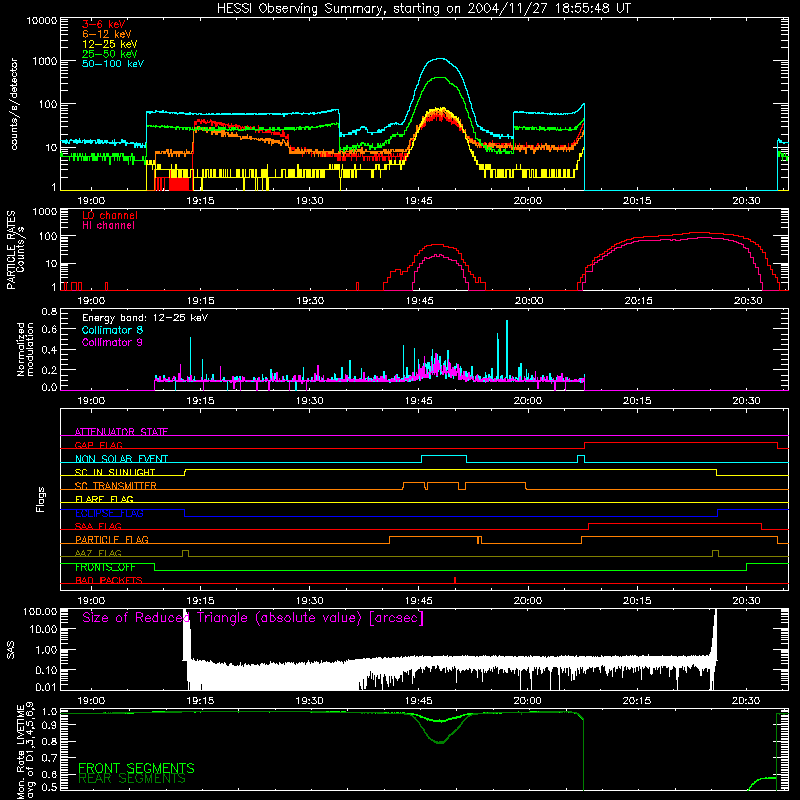Click the SC_TRANSMITTER flag label
The height and width of the screenshot is (800, 800).
pyautogui.click(x=116, y=486)
